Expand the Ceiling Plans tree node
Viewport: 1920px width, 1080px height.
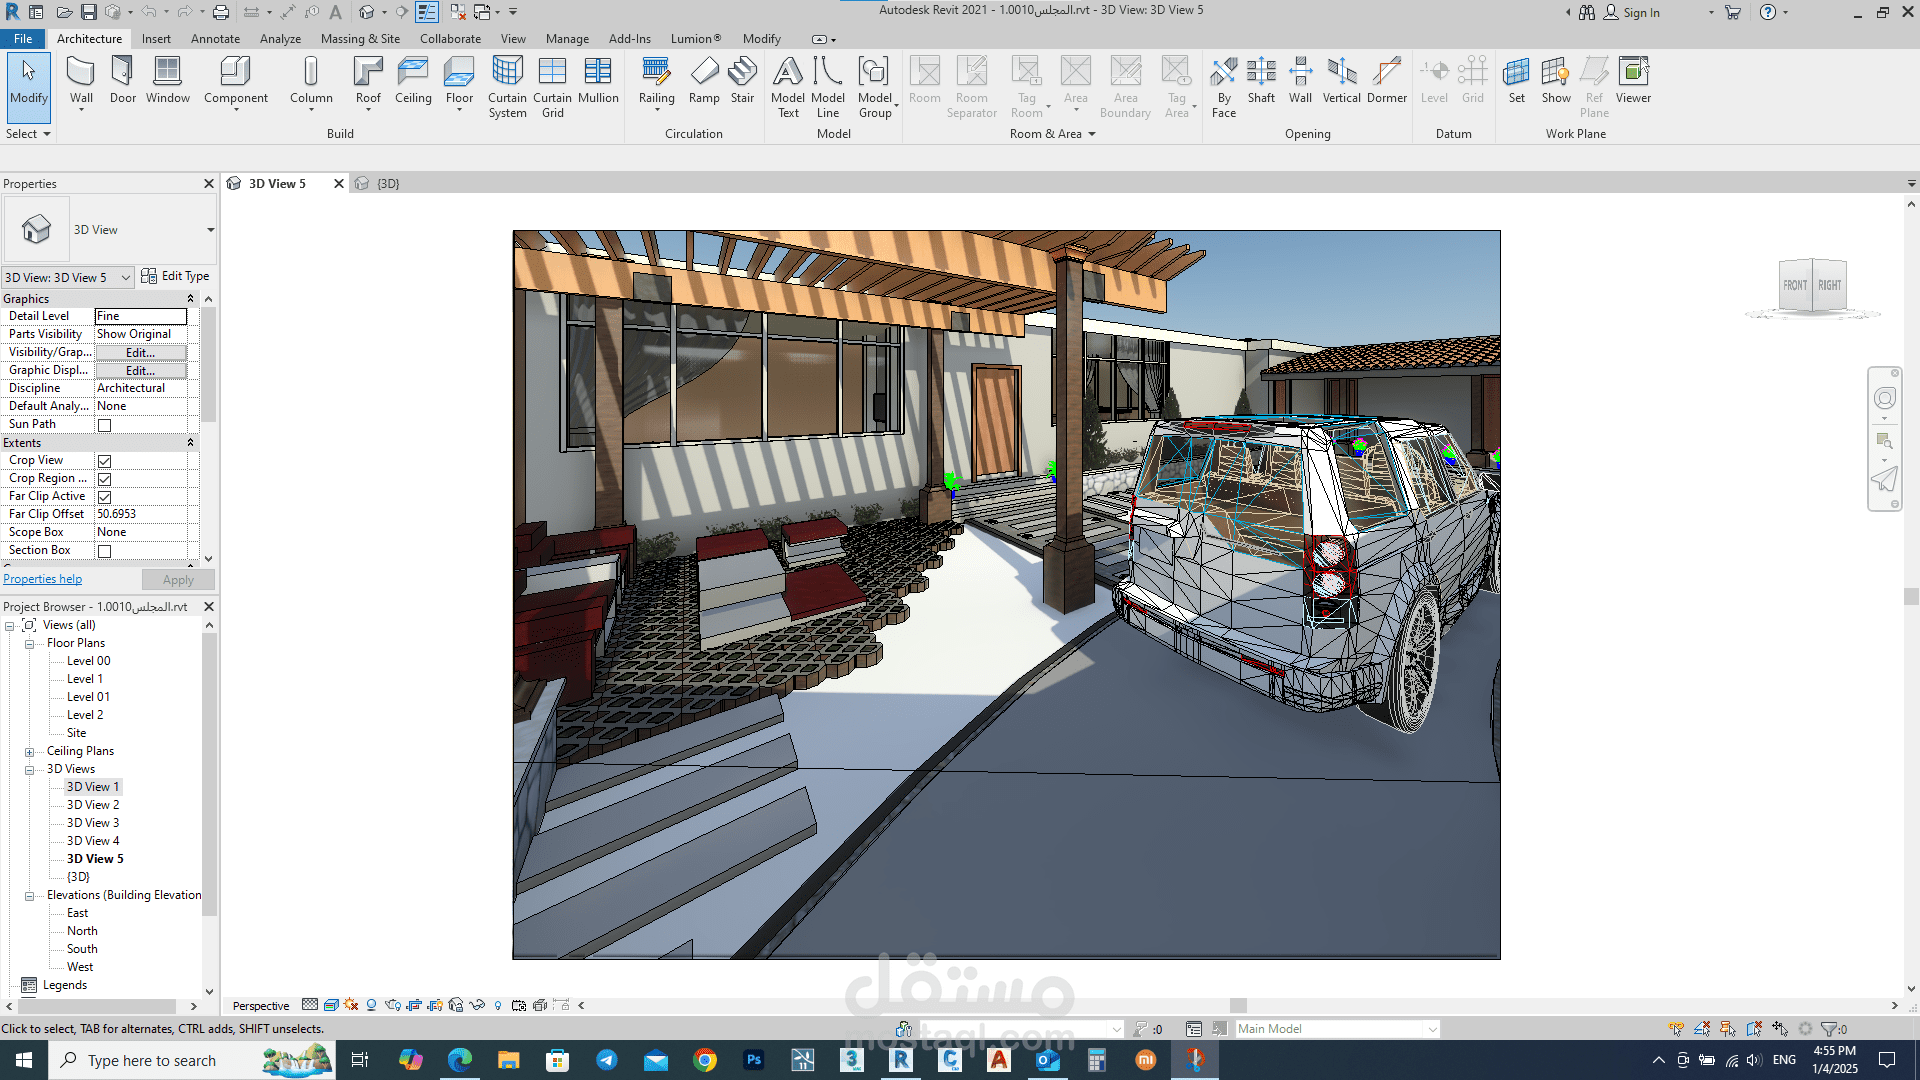pyautogui.click(x=30, y=752)
